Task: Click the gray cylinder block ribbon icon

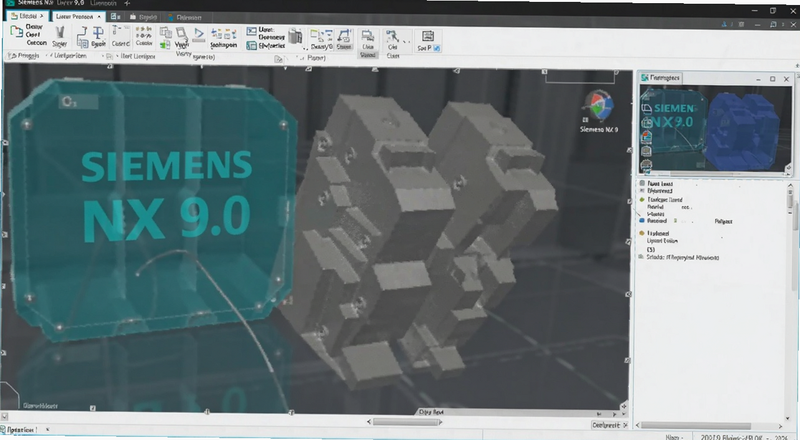Action: [295, 36]
